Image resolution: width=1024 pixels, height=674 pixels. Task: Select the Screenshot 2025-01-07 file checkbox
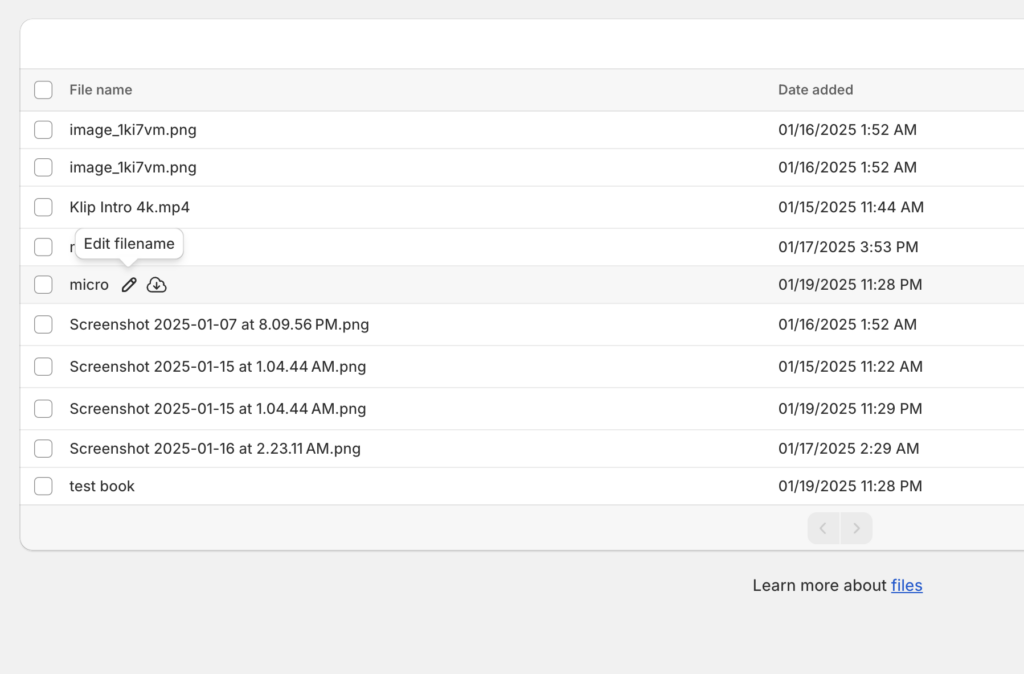click(x=43, y=324)
